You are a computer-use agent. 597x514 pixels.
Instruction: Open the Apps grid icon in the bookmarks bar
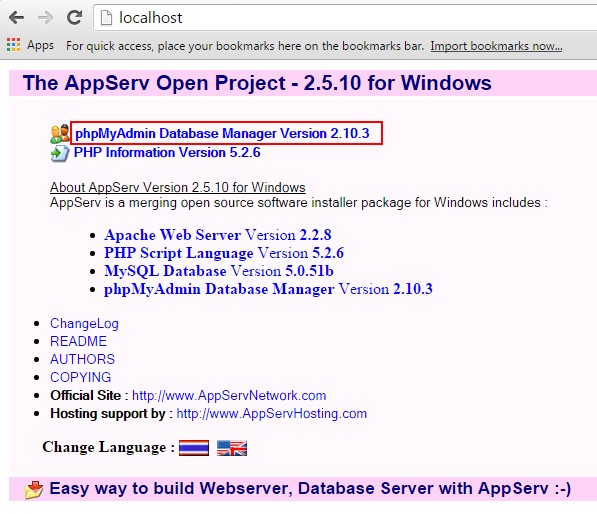[13, 45]
